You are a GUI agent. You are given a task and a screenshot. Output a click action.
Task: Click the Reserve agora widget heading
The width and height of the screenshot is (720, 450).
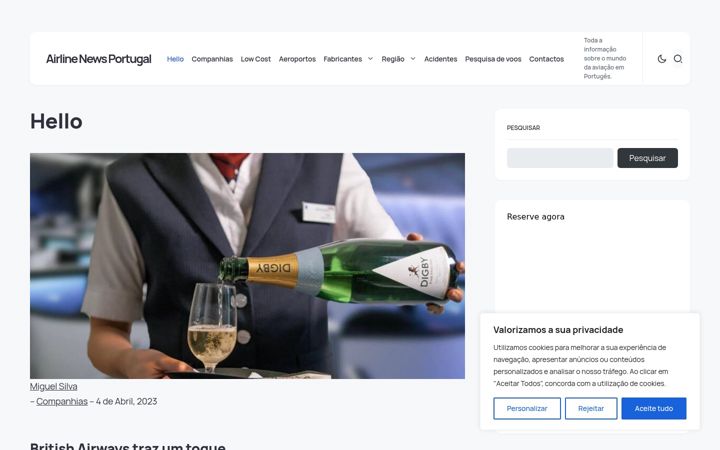click(x=536, y=217)
